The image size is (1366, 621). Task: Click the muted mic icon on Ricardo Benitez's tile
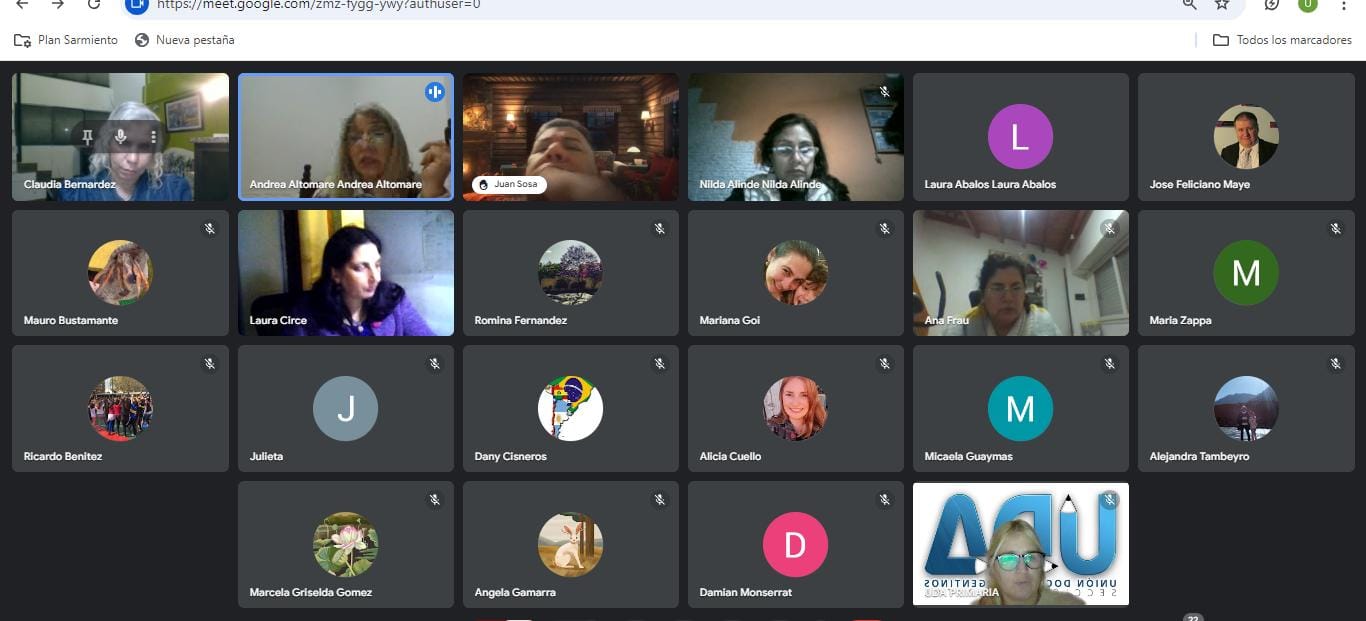coord(209,364)
